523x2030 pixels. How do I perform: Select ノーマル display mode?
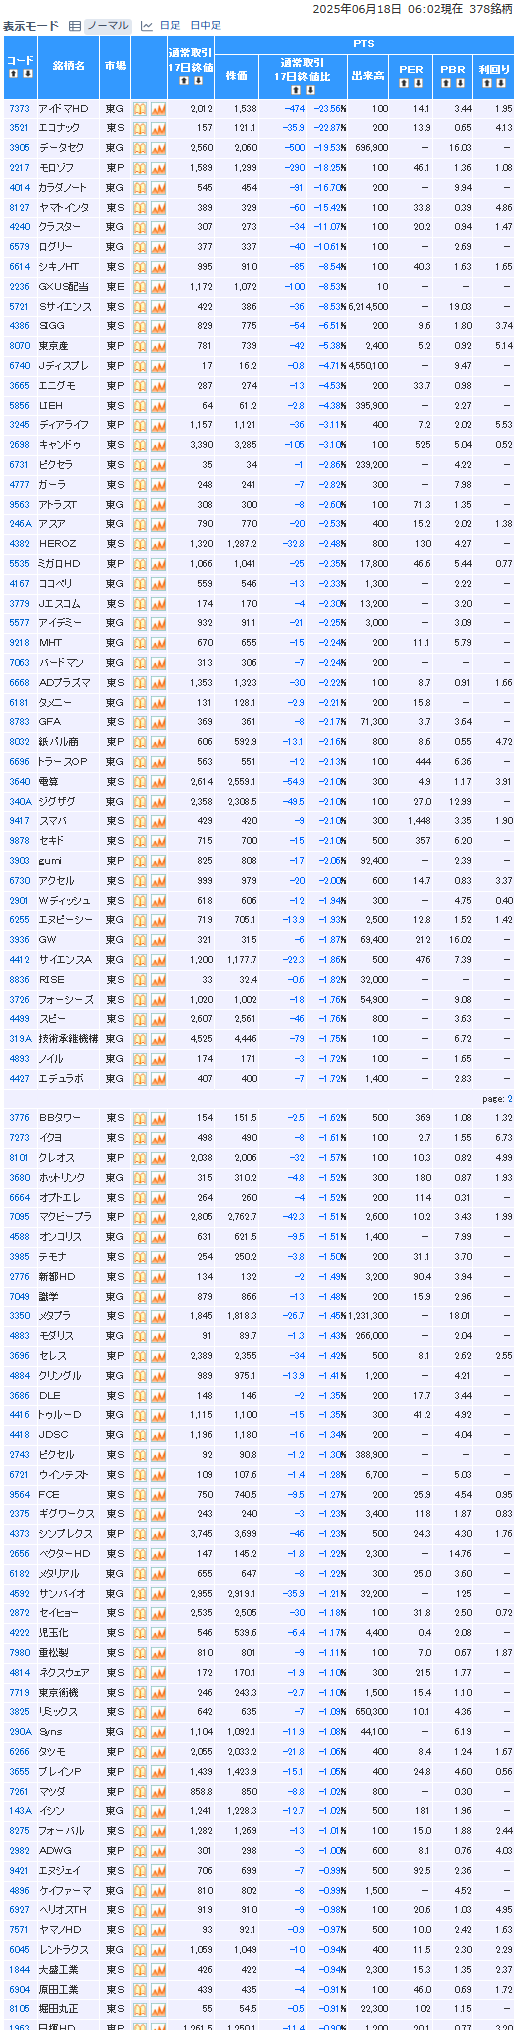[107, 26]
